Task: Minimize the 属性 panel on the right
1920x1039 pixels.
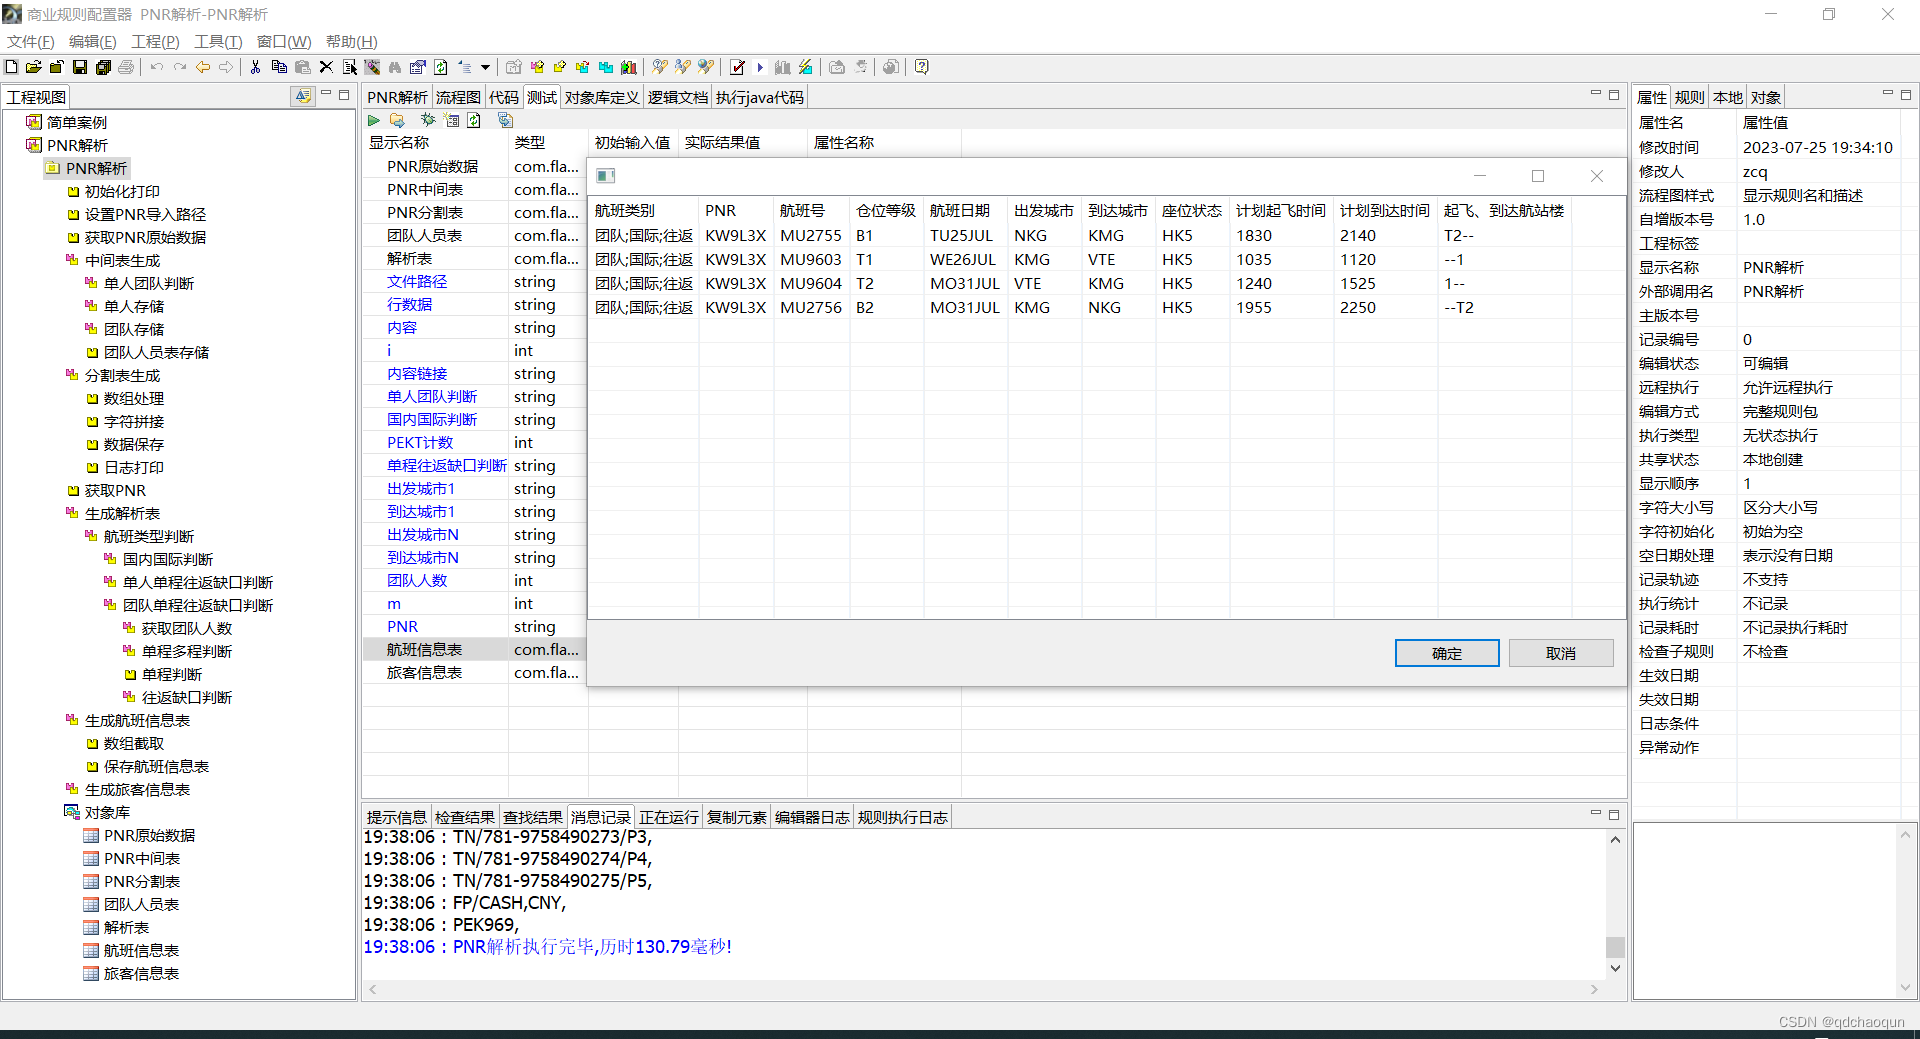Action: 1888,93
